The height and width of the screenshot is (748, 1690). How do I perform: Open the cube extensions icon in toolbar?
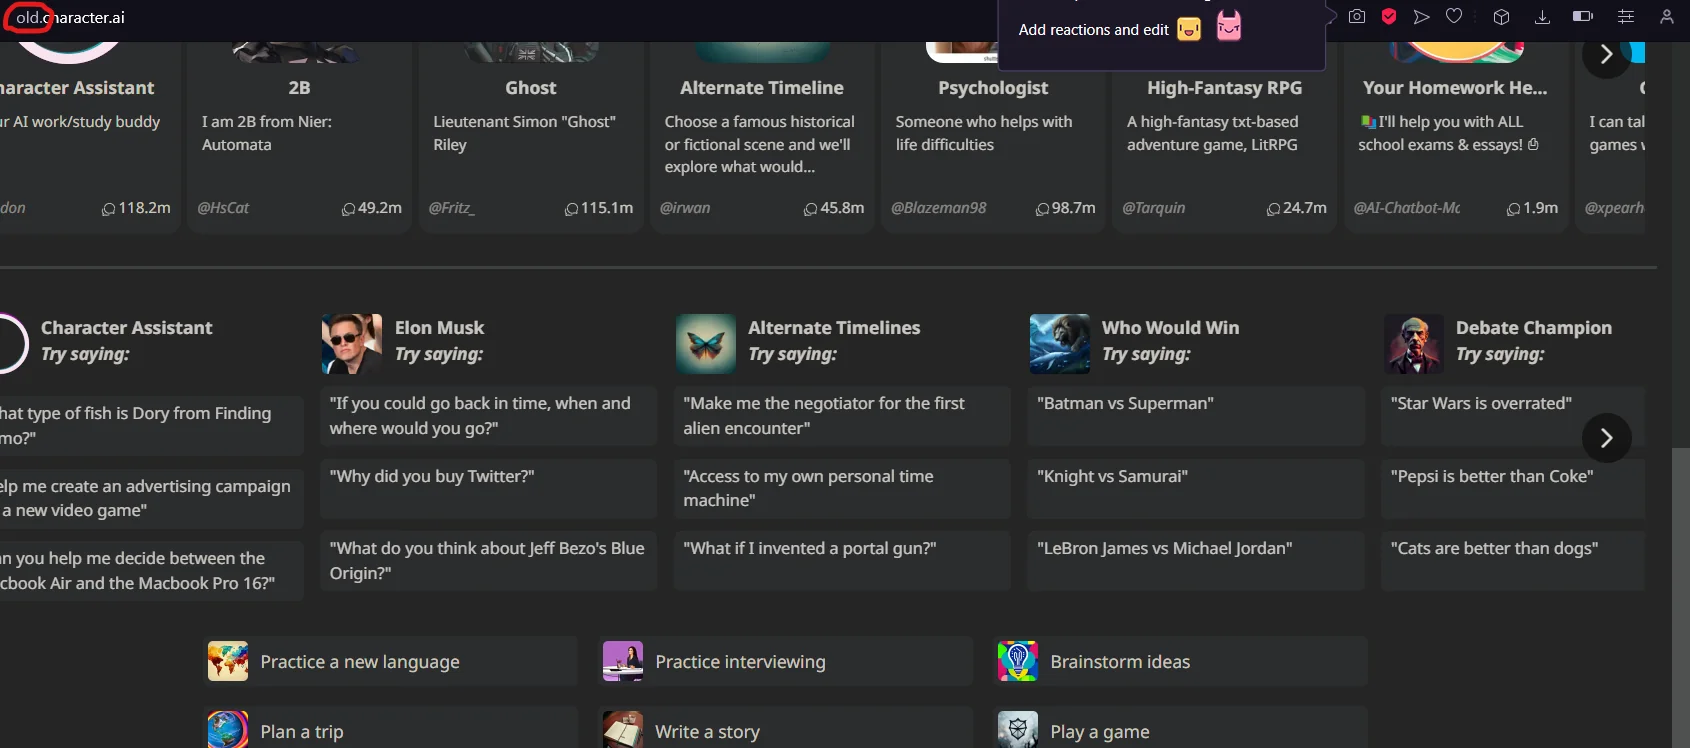(1501, 17)
